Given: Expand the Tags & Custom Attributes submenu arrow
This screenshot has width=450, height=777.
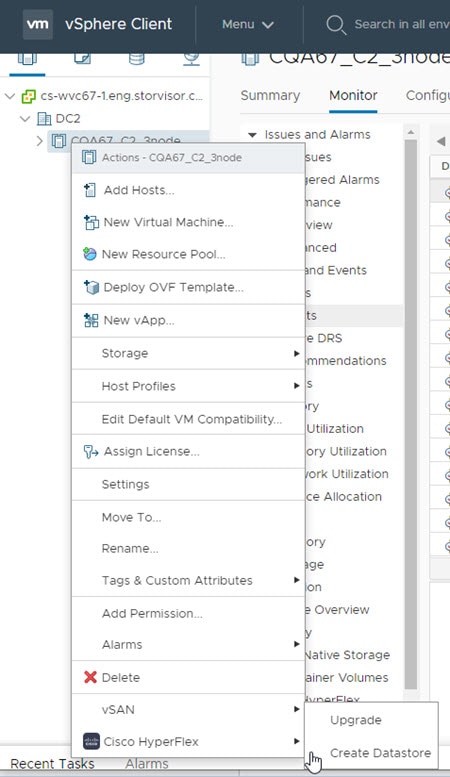Looking at the screenshot, I should 296,580.
